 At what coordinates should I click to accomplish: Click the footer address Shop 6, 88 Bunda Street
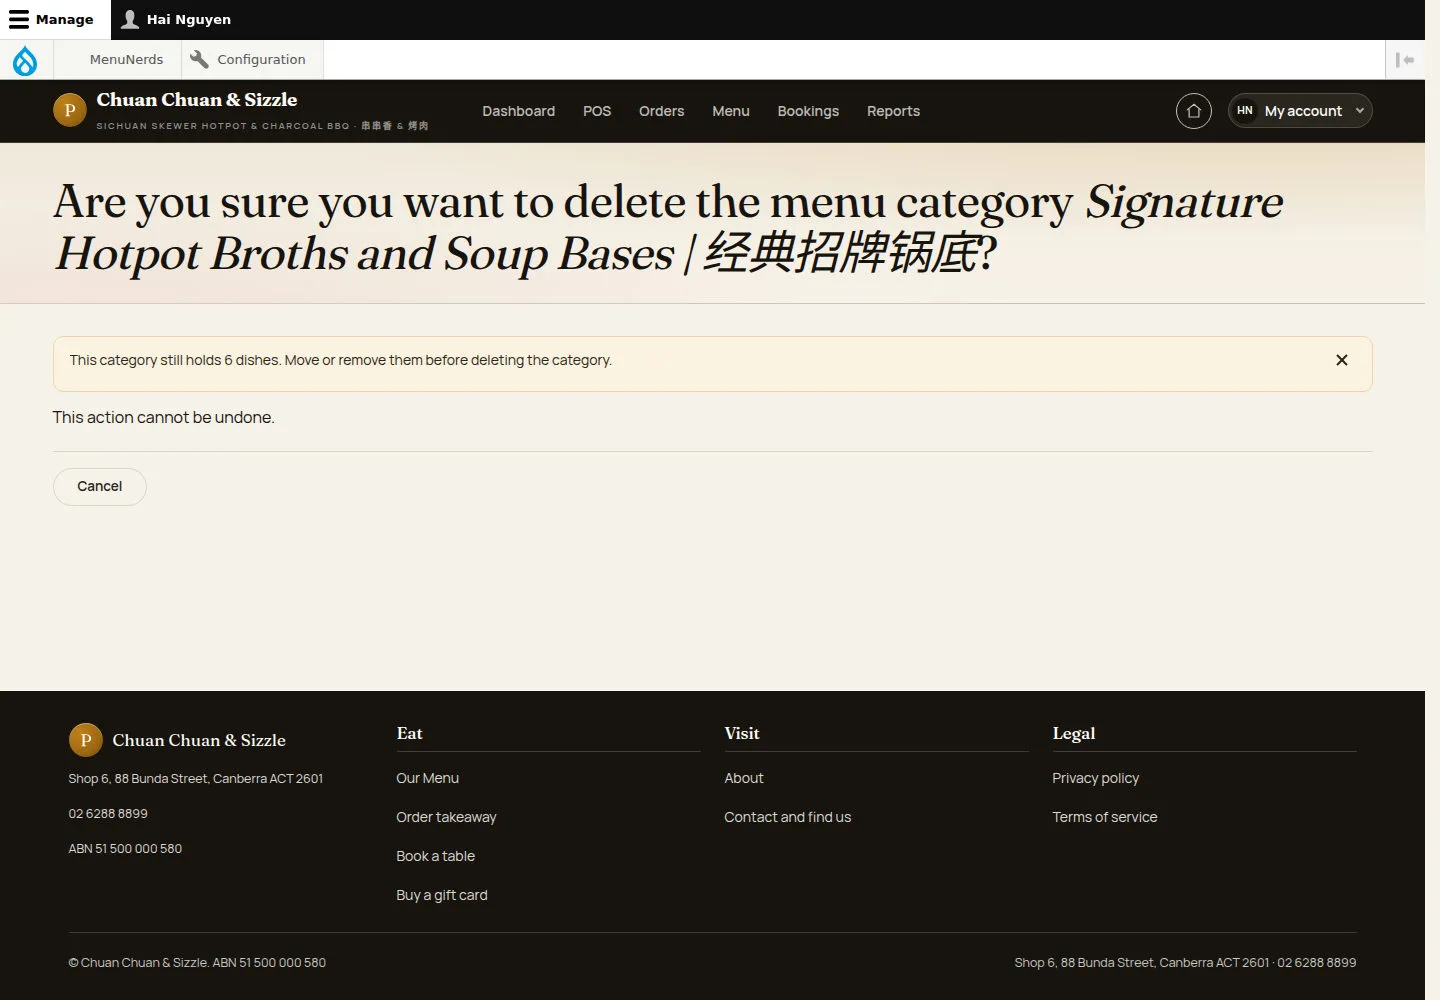coord(196,779)
